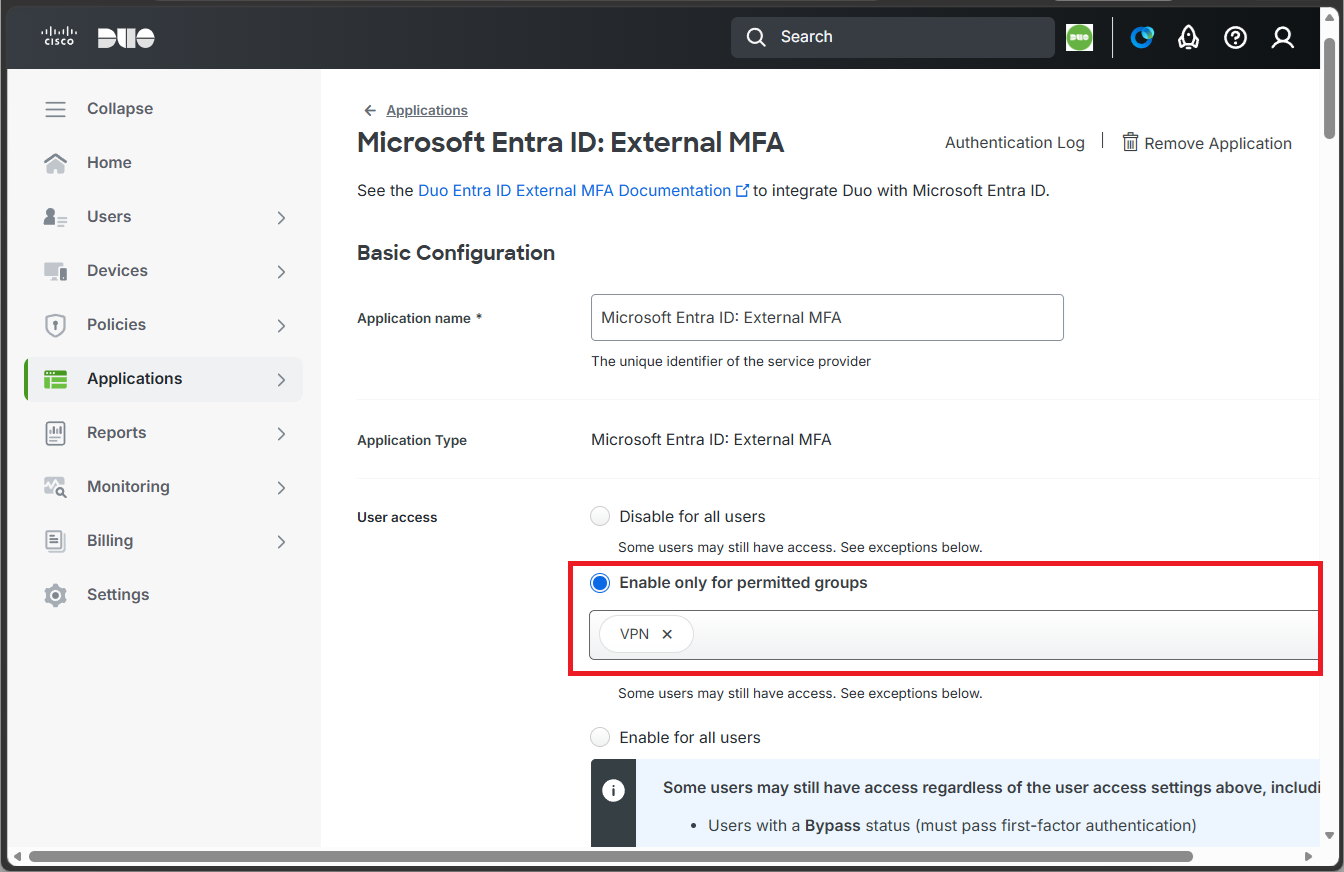
Task: Click the Policies shield icon
Action: pos(56,325)
